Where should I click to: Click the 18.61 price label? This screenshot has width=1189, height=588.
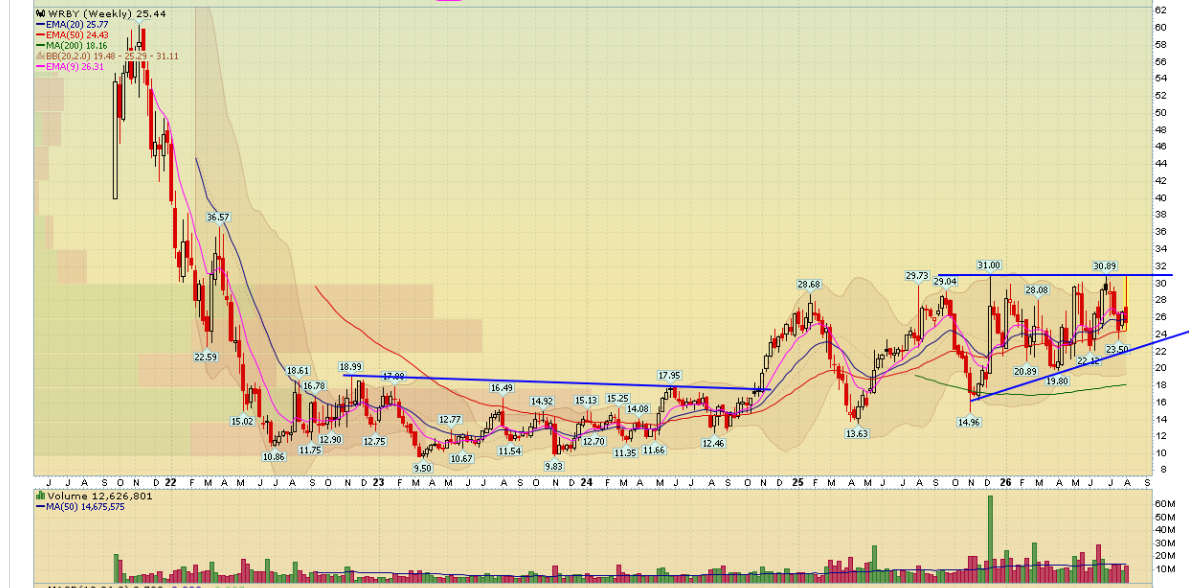pyautogui.click(x=297, y=370)
